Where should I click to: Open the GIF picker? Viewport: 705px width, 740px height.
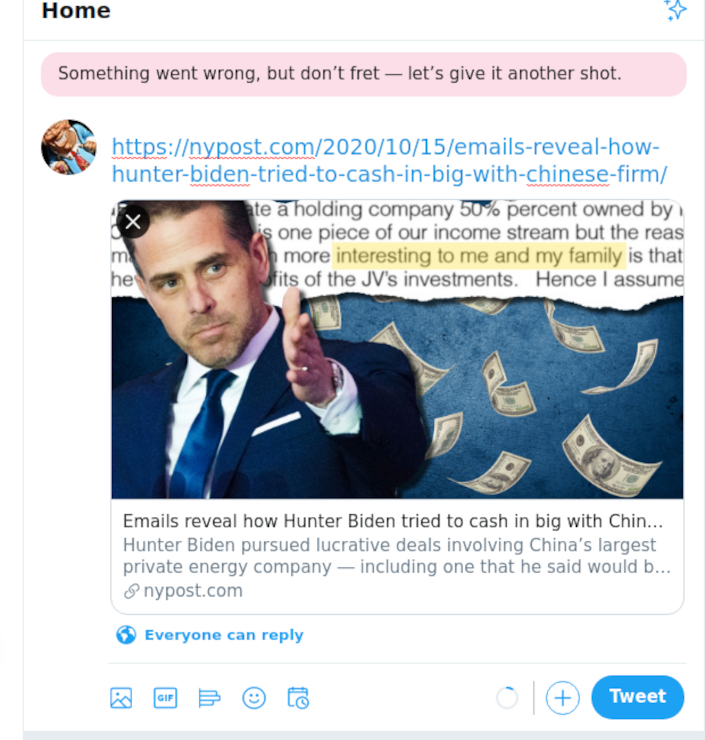click(x=165, y=698)
